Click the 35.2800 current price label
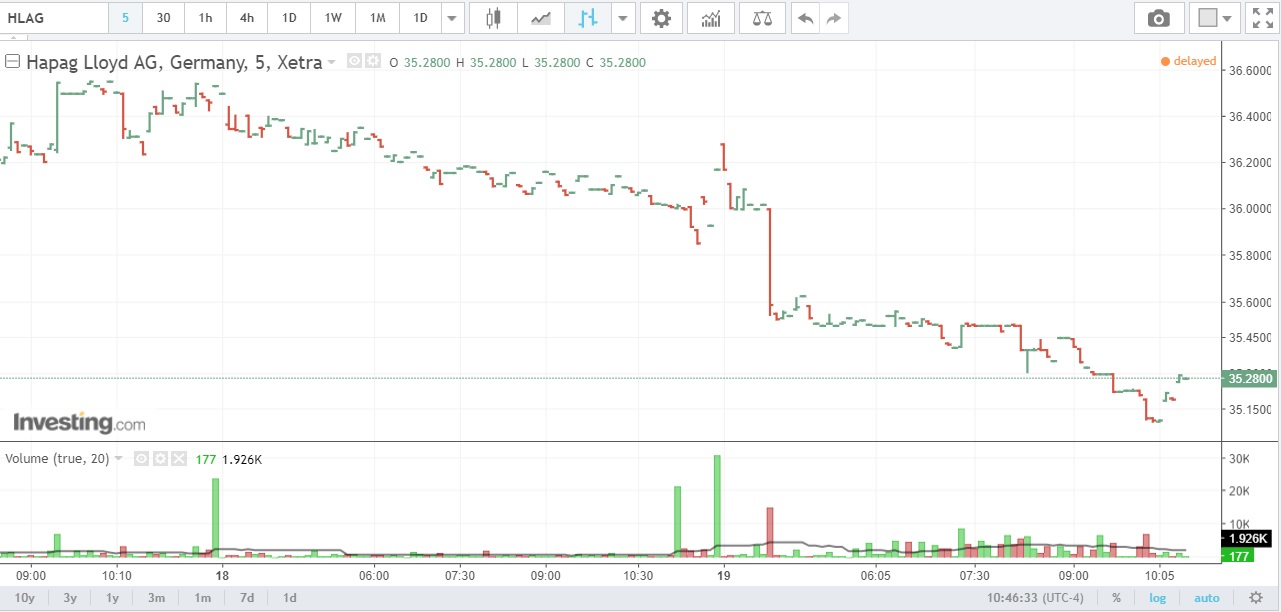 click(x=1250, y=378)
